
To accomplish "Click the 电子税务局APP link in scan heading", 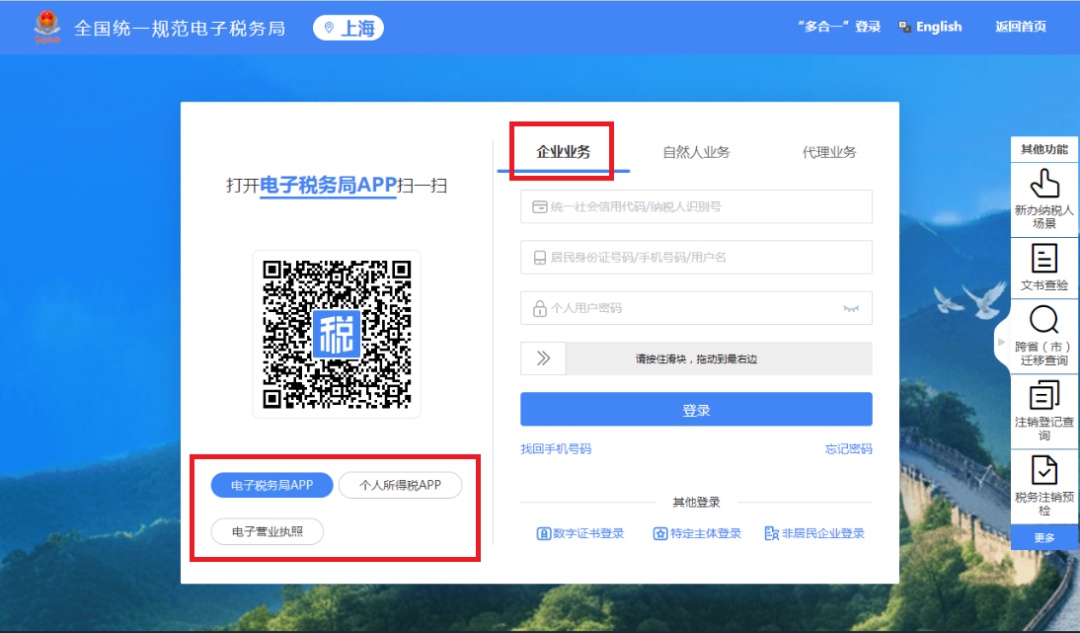I will point(329,185).
